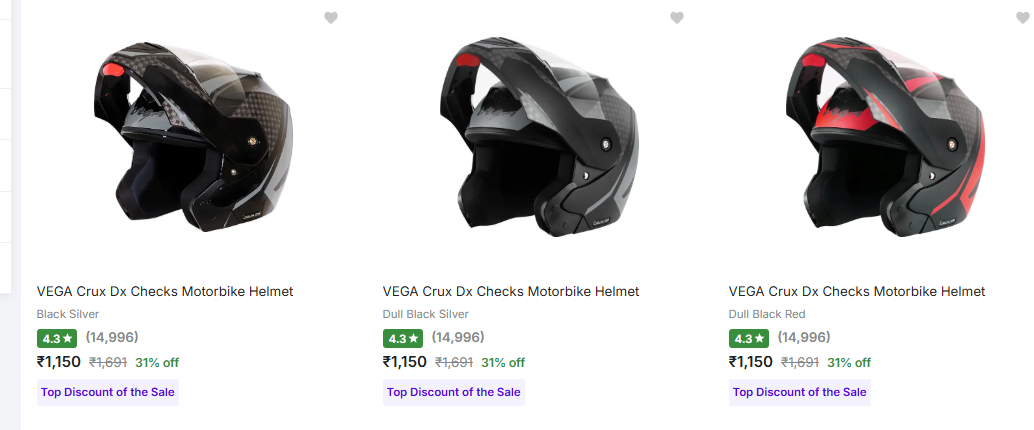Click Top Discount of the Sale under Black Silver

(x=108, y=392)
